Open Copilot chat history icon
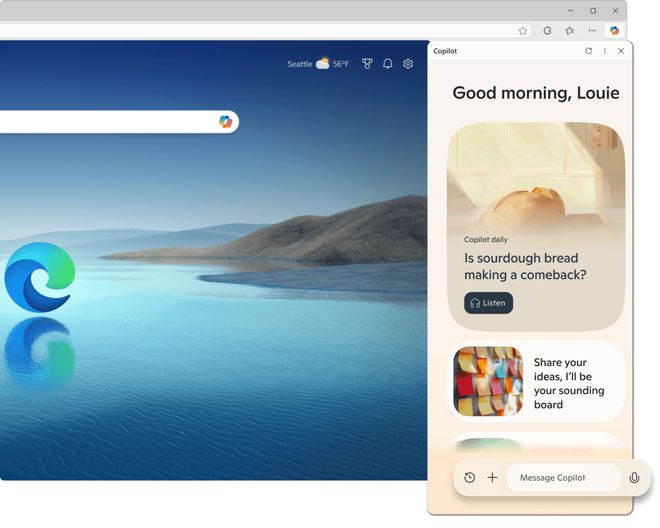The image size is (660, 528). (470, 478)
